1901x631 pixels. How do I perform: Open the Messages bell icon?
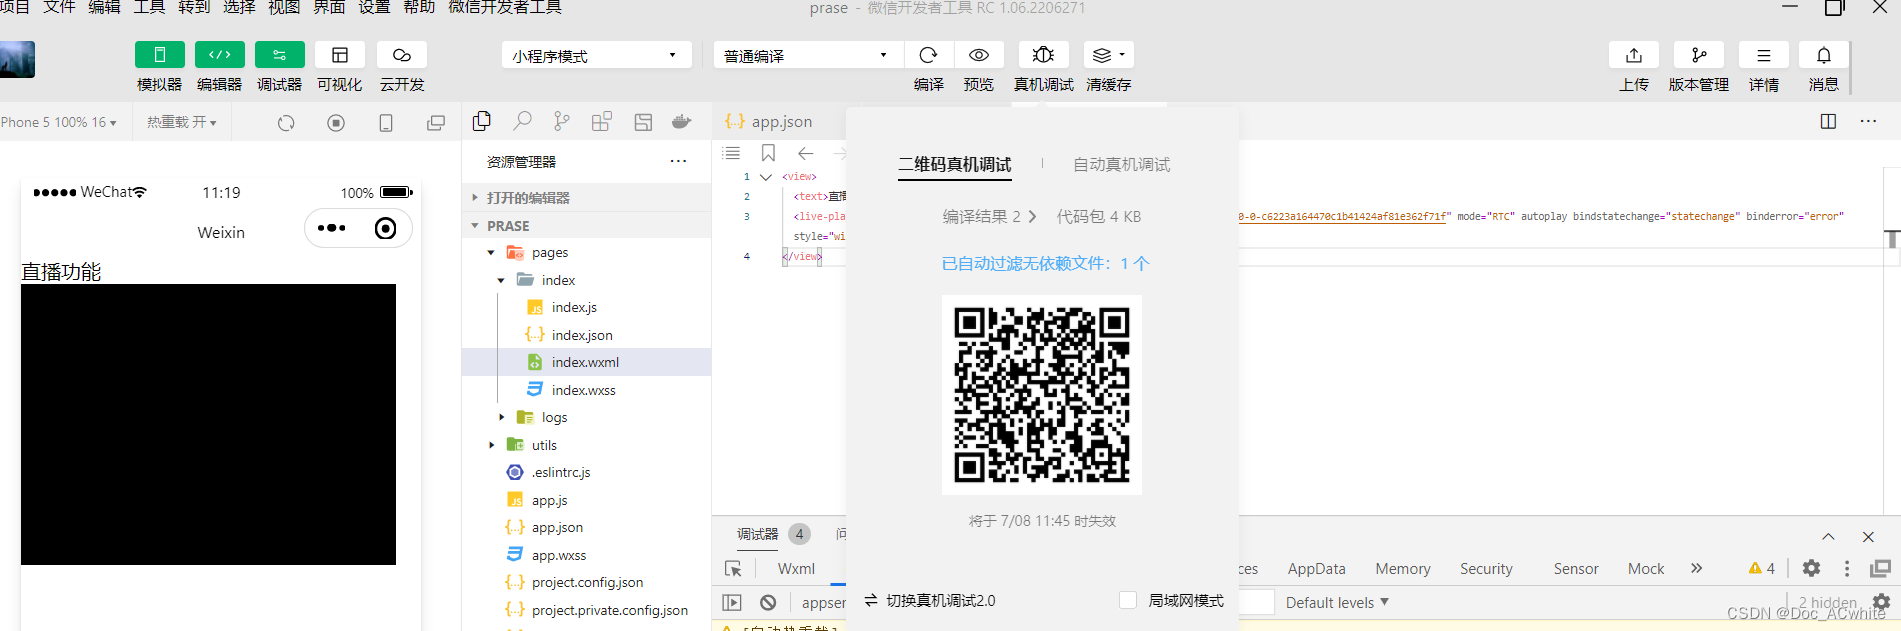pos(1824,55)
